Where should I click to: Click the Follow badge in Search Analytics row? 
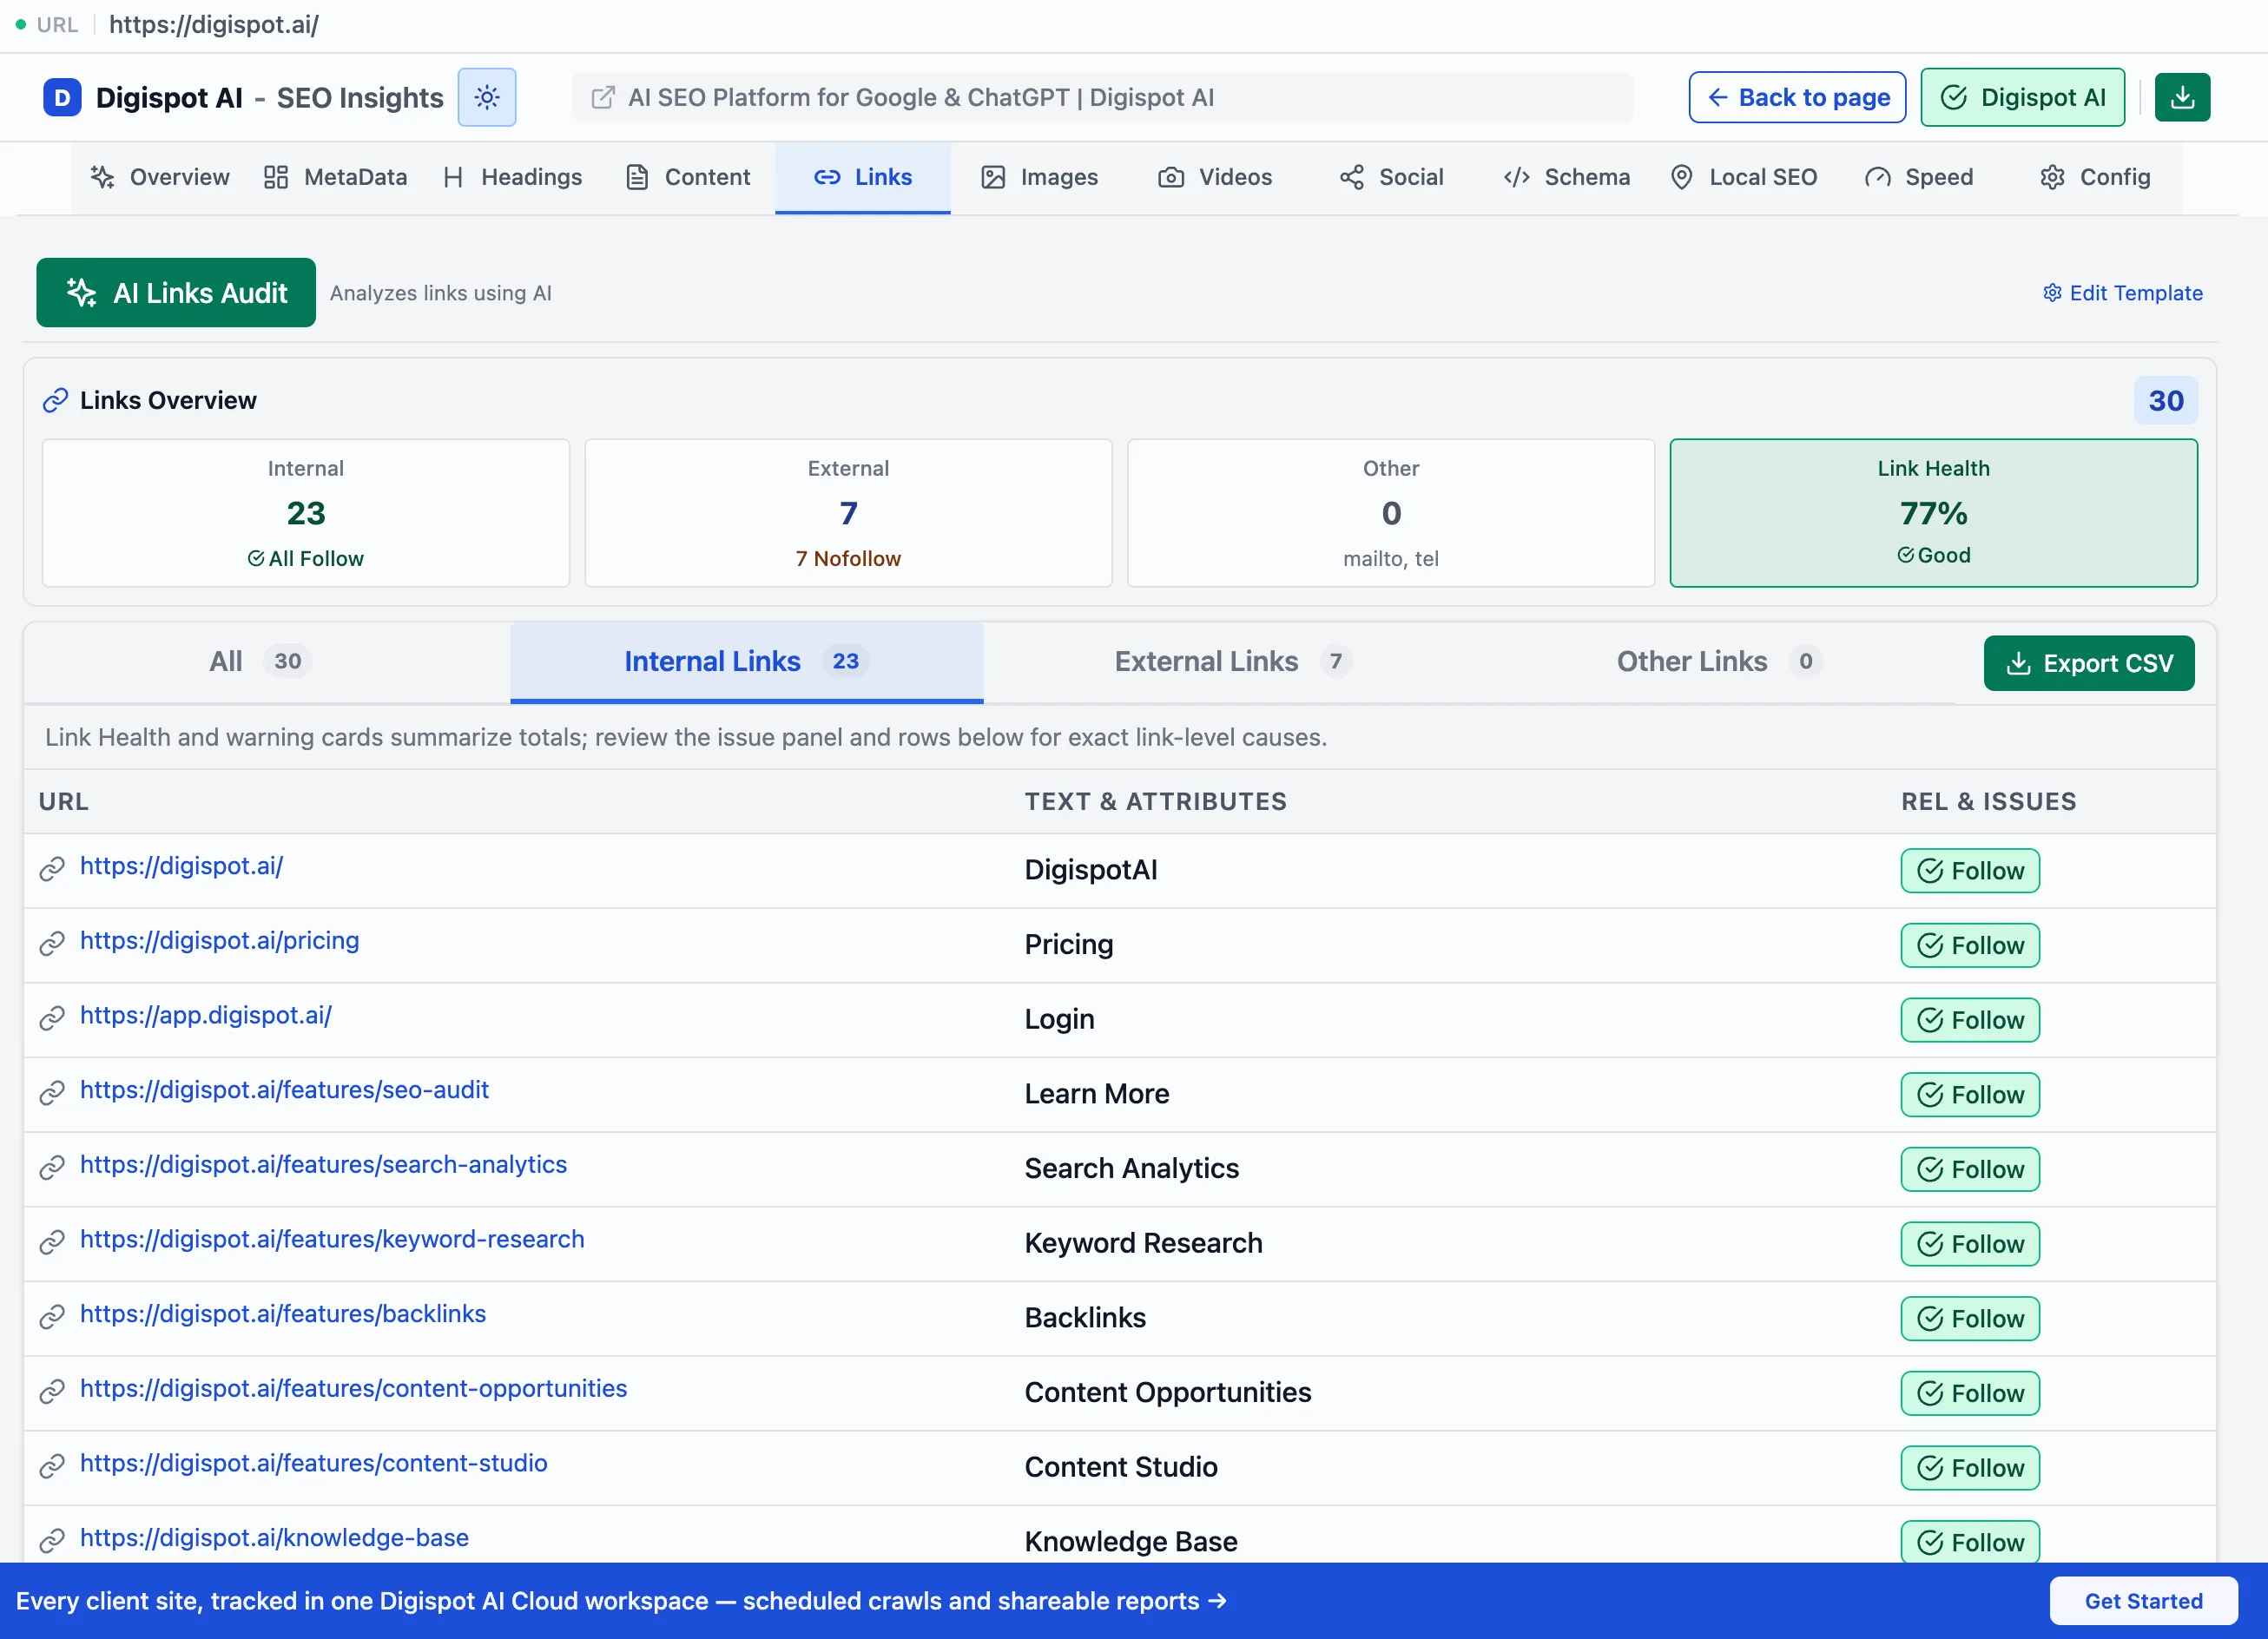(1970, 1170)
